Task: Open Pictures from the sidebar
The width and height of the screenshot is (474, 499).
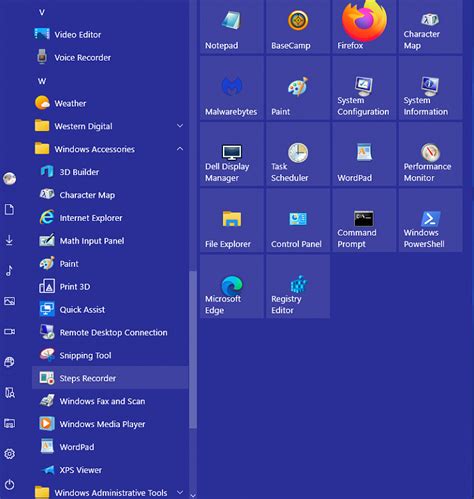Action: pyautogui.click(x=9, y=301)
